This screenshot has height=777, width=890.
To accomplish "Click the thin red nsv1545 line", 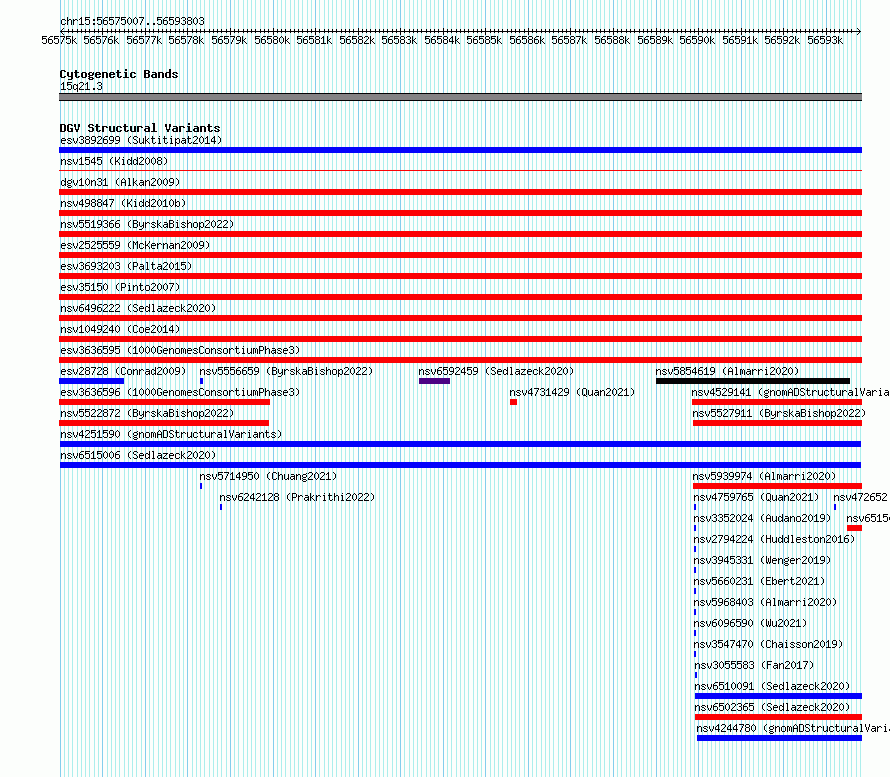I will tap(460, 170).
